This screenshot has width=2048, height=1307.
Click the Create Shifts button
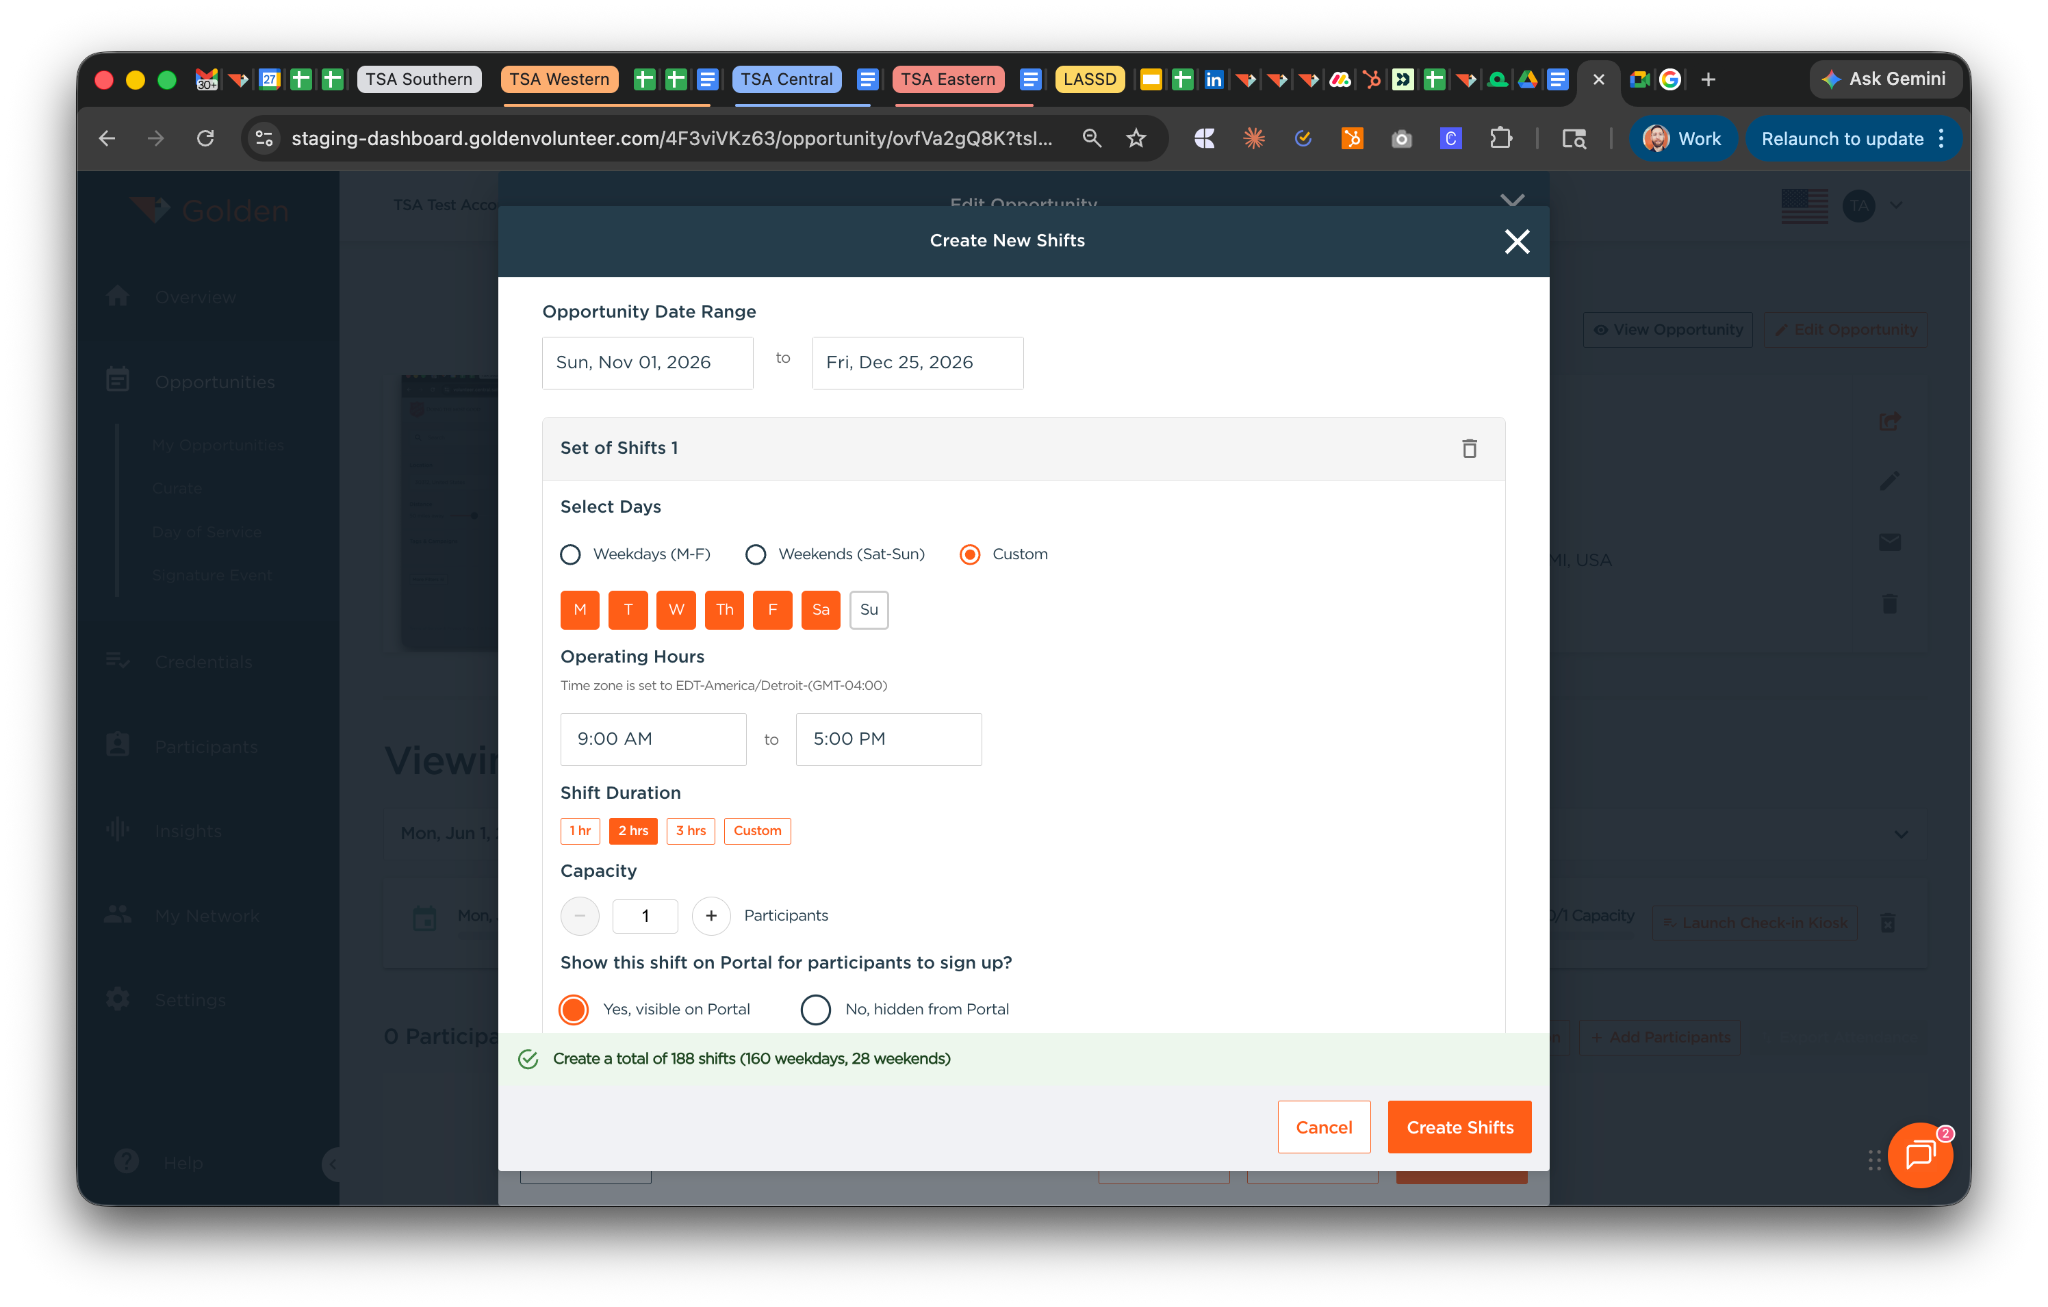coord(1459,1127)
